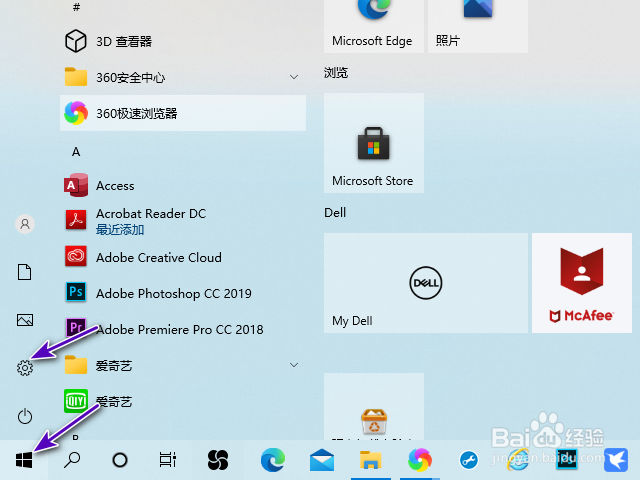Launch Adobe Creative Cloud
The image size is (640, 480).
183,257
